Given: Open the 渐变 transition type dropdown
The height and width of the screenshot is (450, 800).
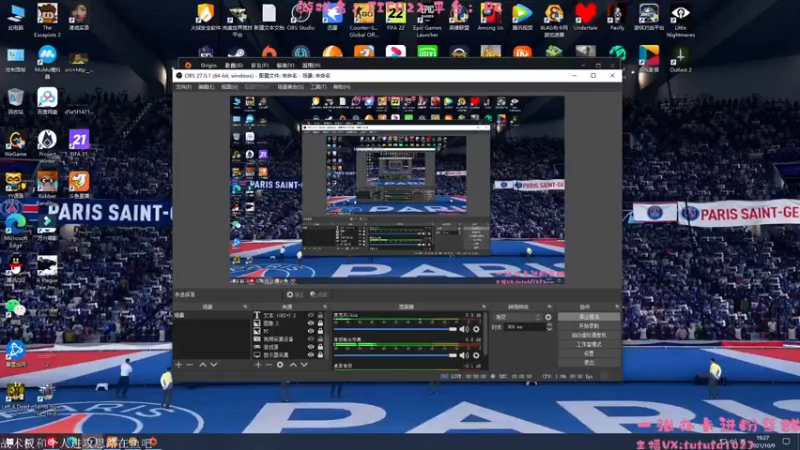Looking at the screenshot, I should tap(518, 317).
